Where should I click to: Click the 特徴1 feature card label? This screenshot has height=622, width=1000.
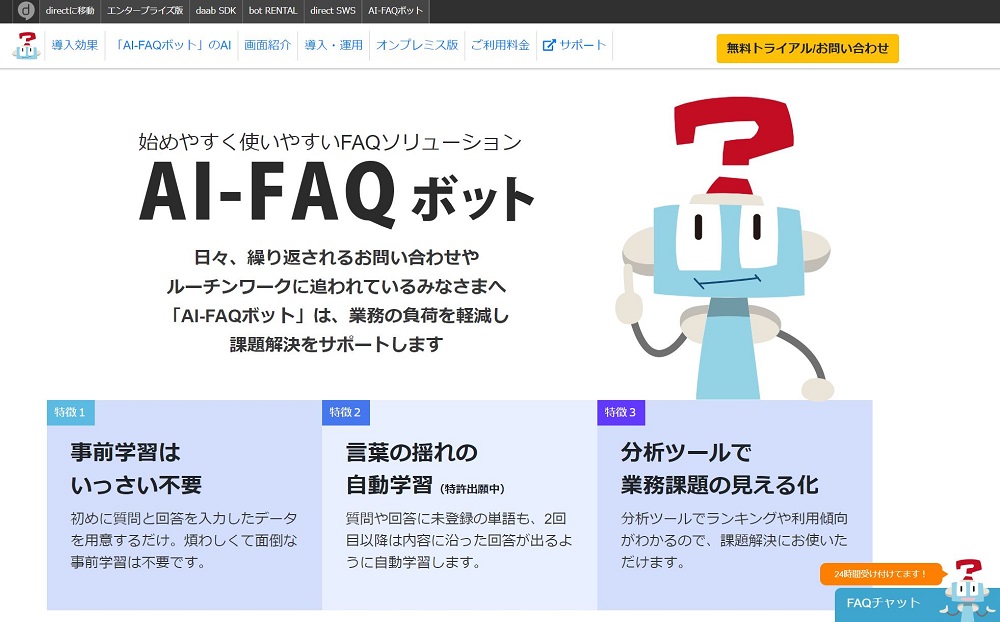point(70,412)
